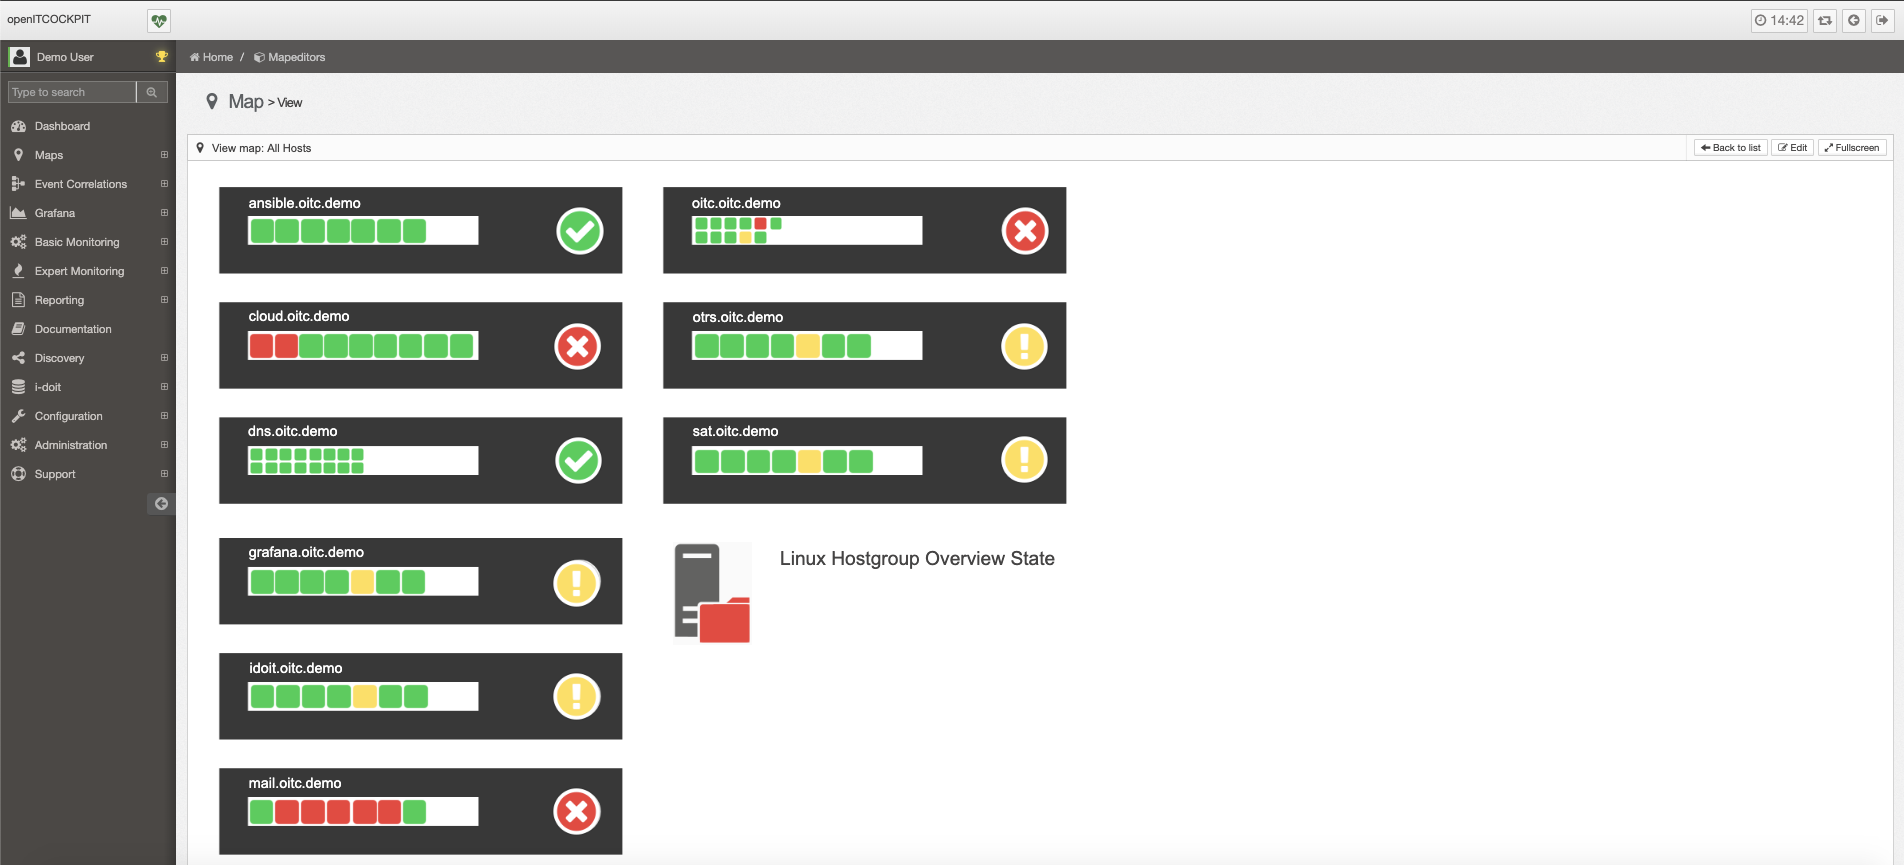Viewport: 1904px width, 865px height.
Task: Click Linux Hostgroup Overview State label
Action: click(917, 559)
